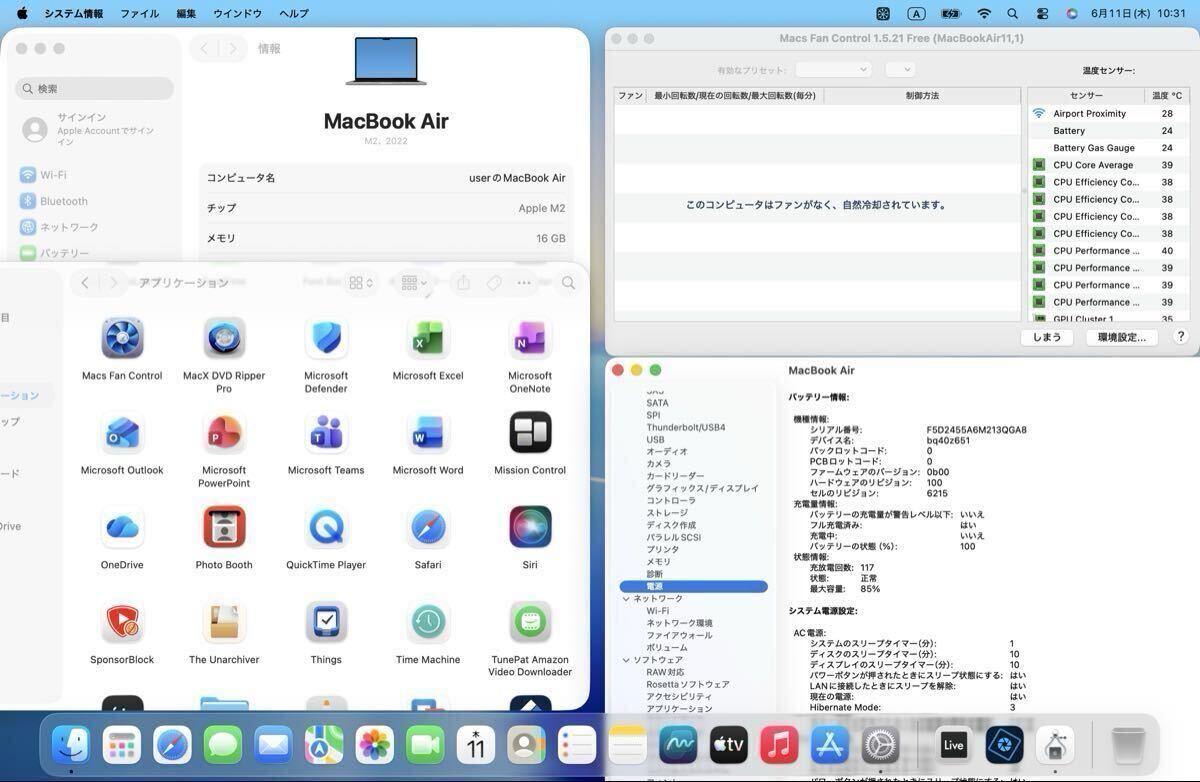The height and width of the screenshot is (782, 1200).
Task: Open システム情報 menu in menu bar
Action: (x=74, y=13)
